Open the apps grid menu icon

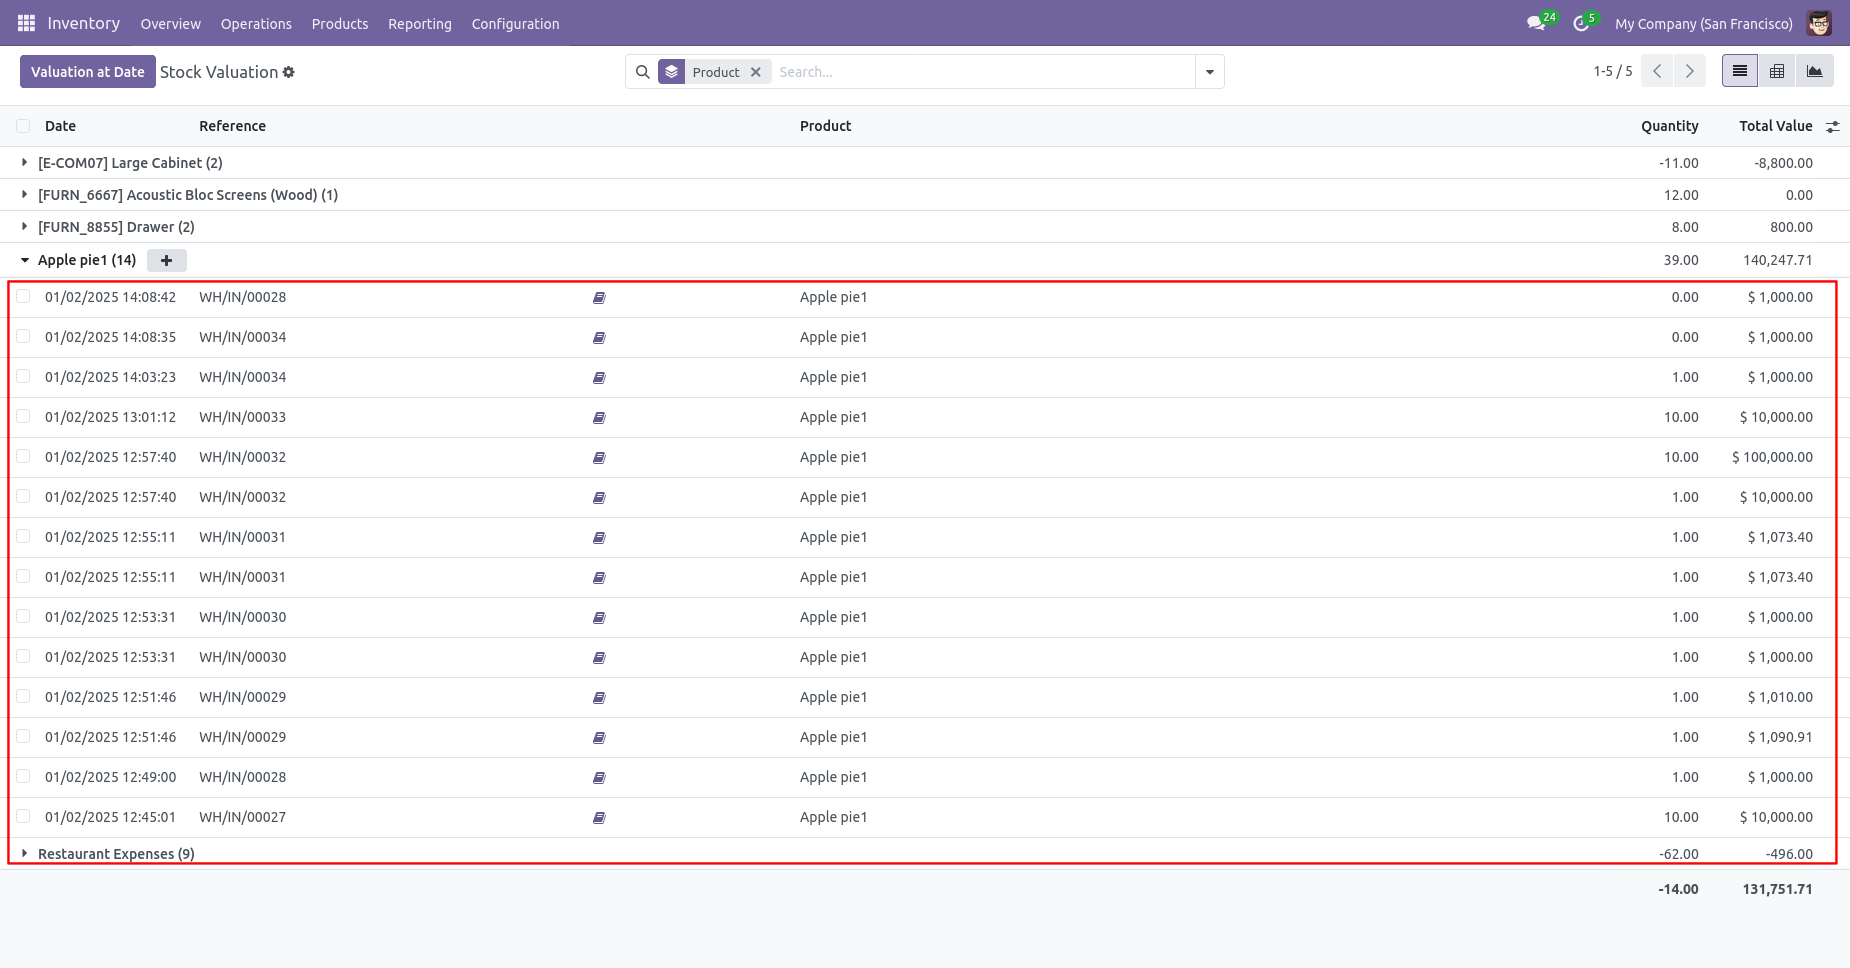(x=26, y=23)
